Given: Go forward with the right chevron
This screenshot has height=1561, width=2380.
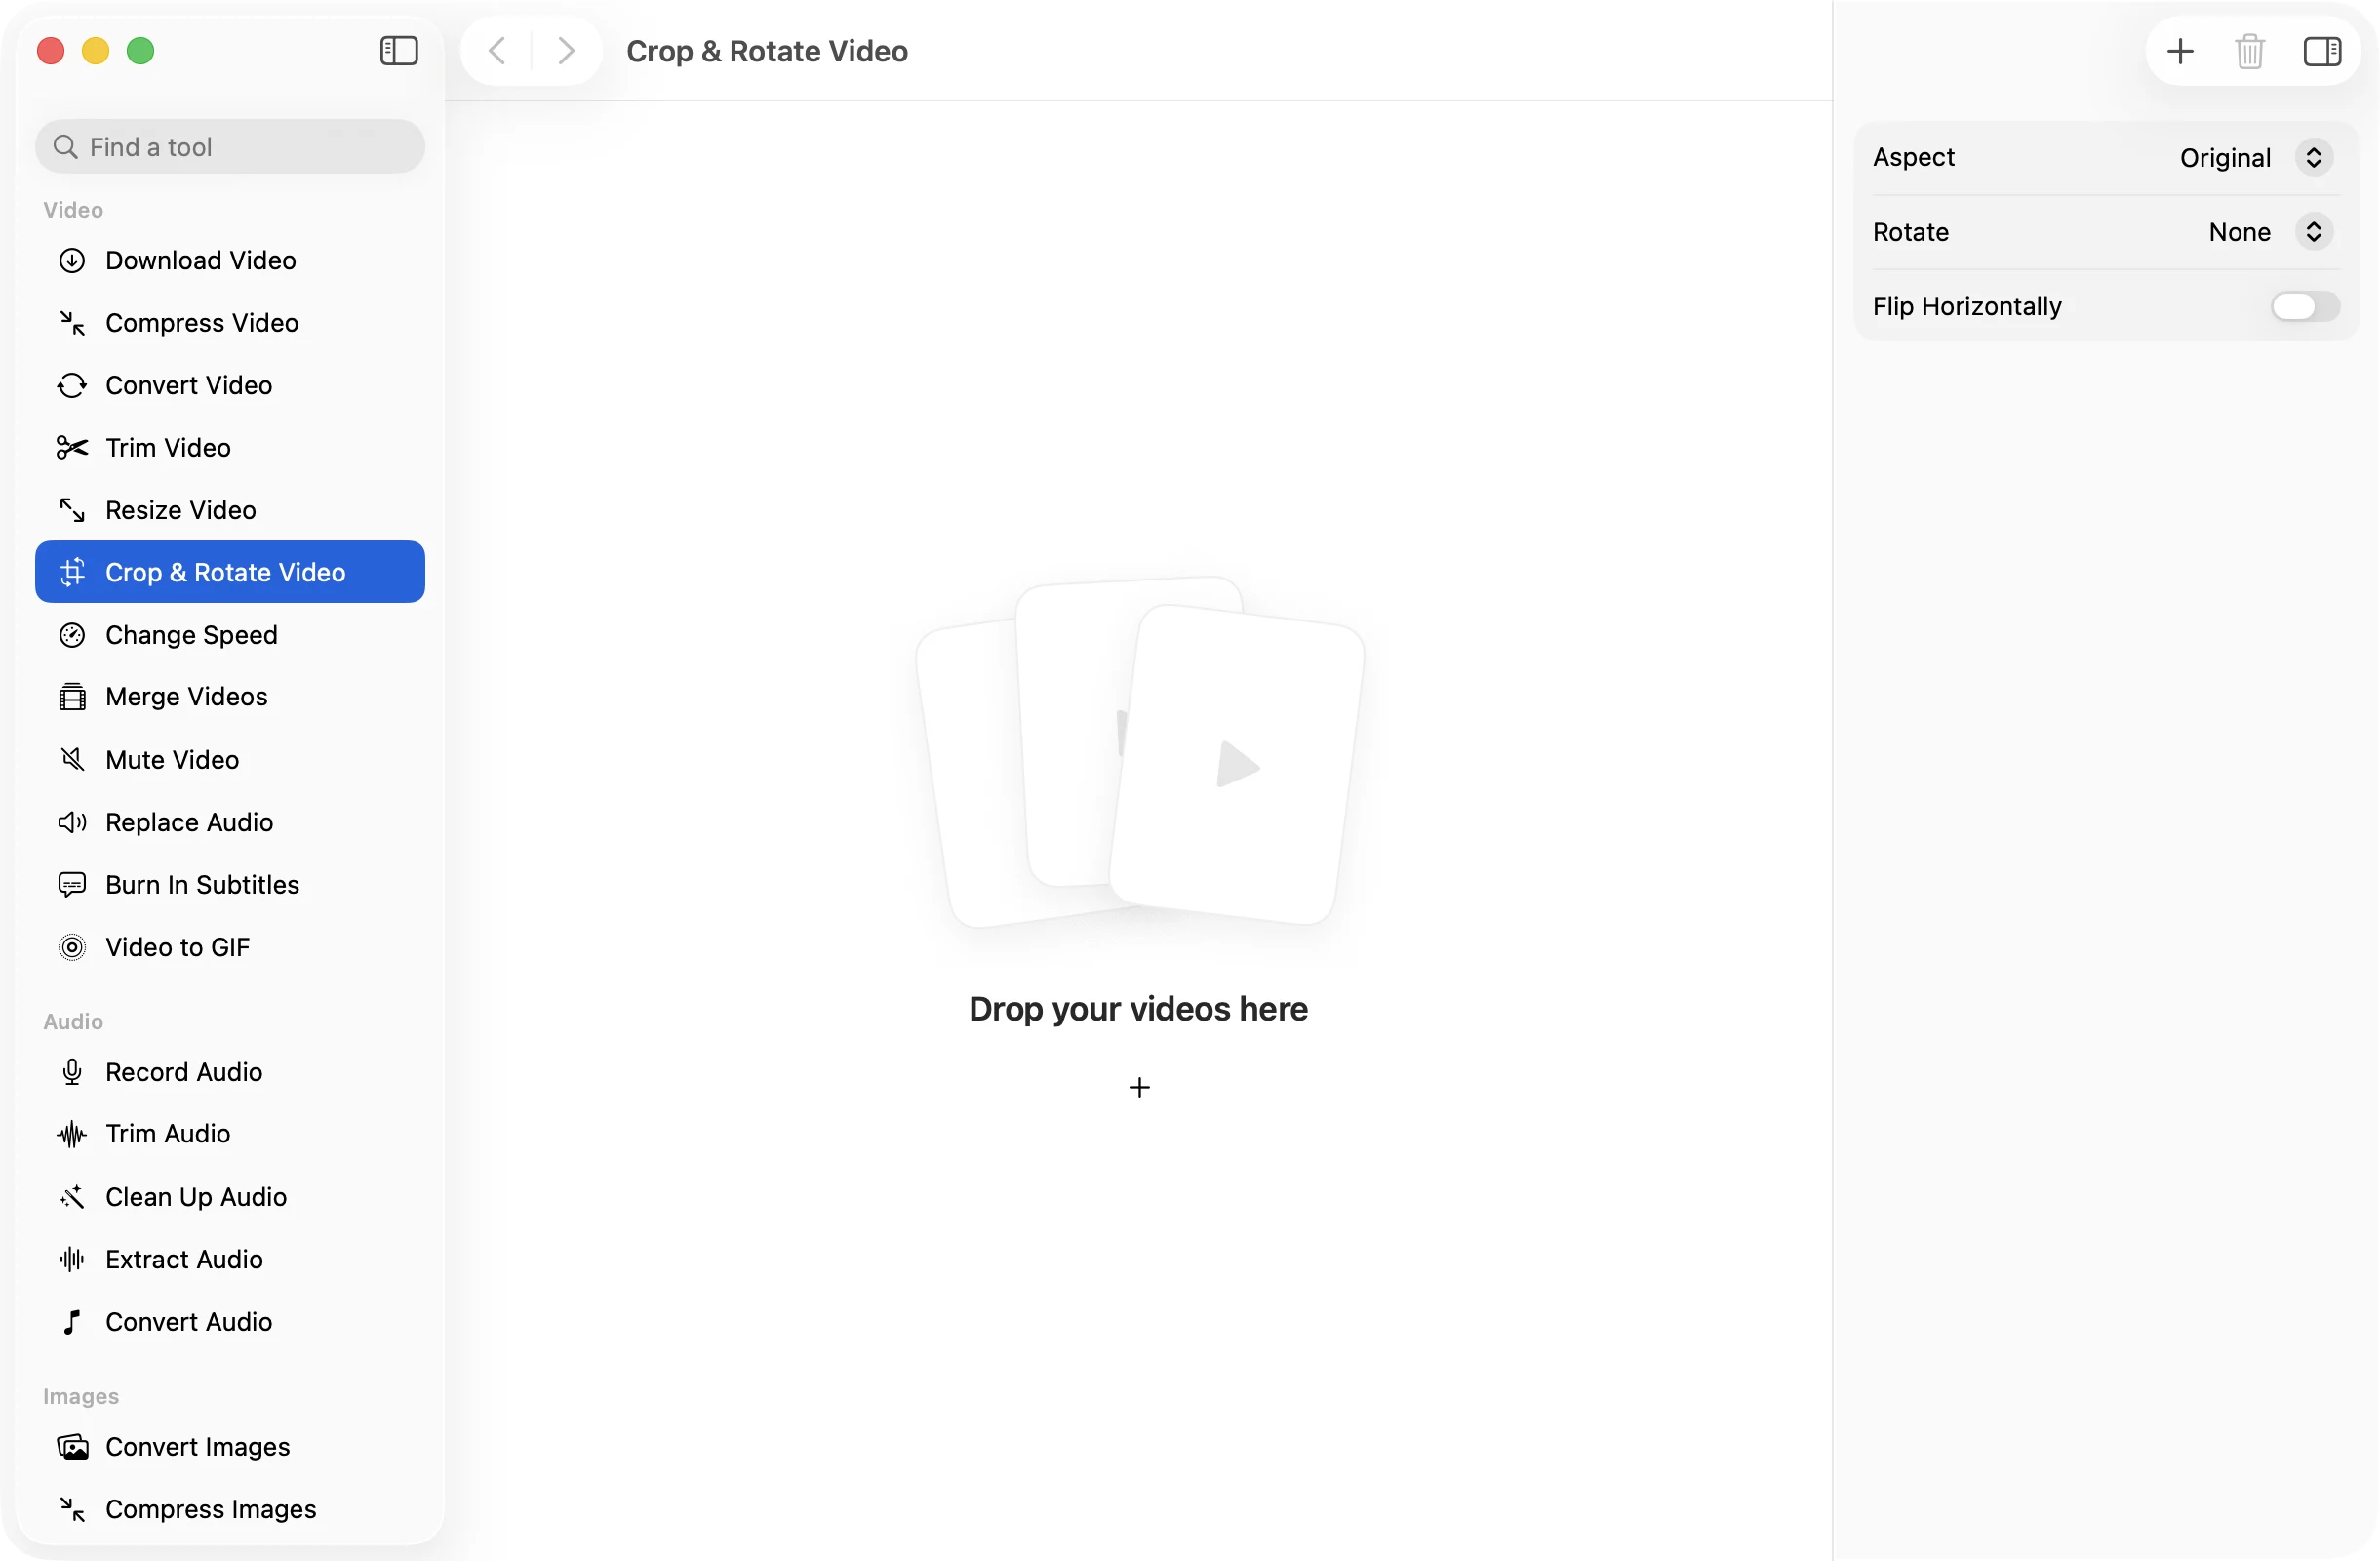Looking at the screenshot, I should point(566,51).
